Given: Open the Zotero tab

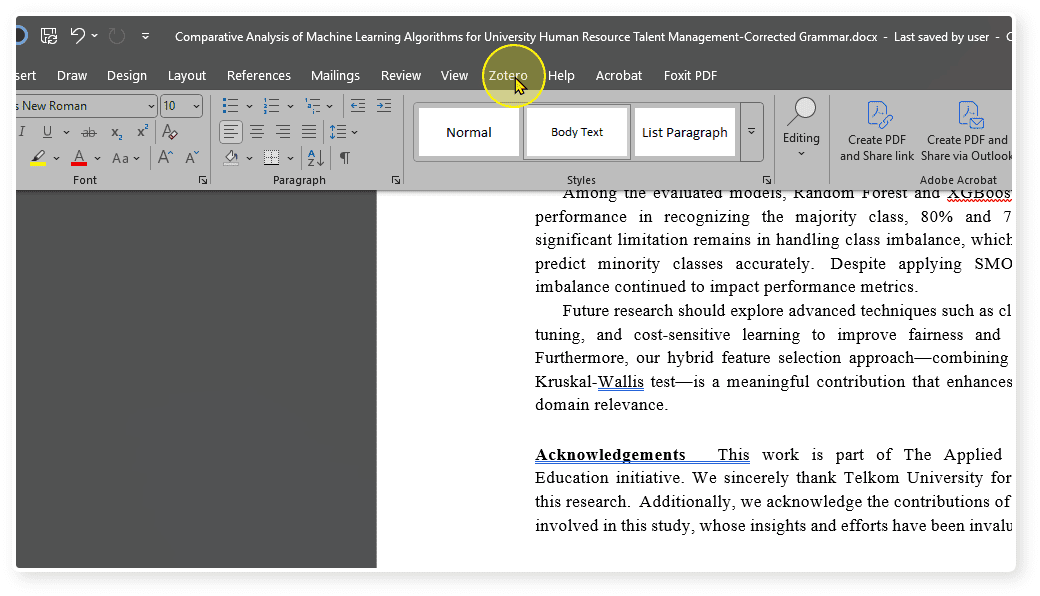Looking at the screenshot, I should coord(508,76).
